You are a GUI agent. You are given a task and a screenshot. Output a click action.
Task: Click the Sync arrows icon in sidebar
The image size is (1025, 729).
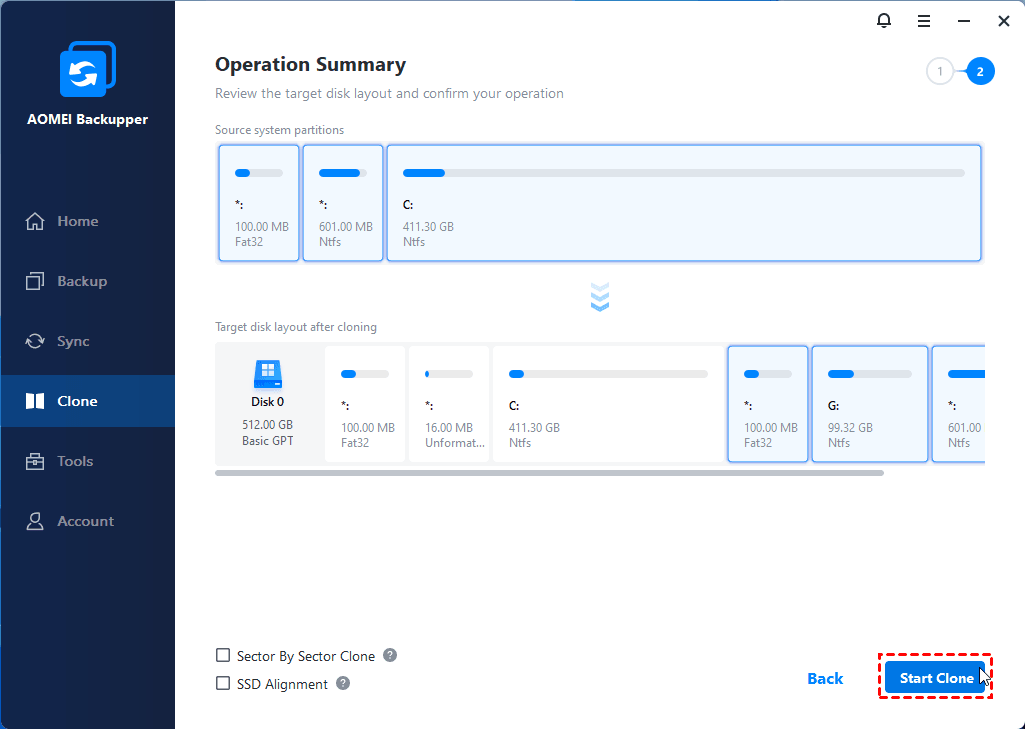[x=35, y=341]
